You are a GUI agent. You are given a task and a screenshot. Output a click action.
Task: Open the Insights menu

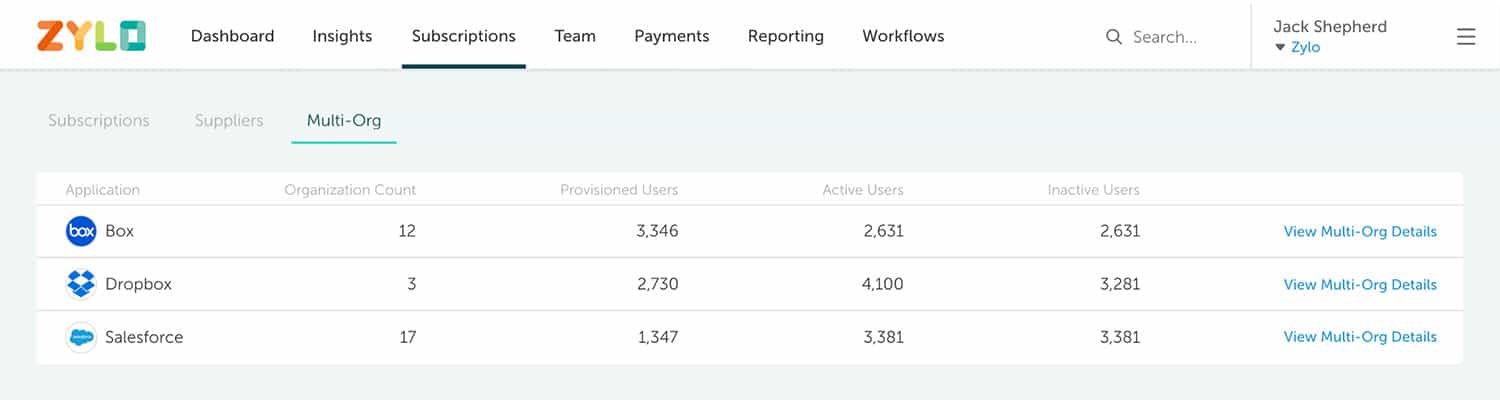(x=342, y=36)
